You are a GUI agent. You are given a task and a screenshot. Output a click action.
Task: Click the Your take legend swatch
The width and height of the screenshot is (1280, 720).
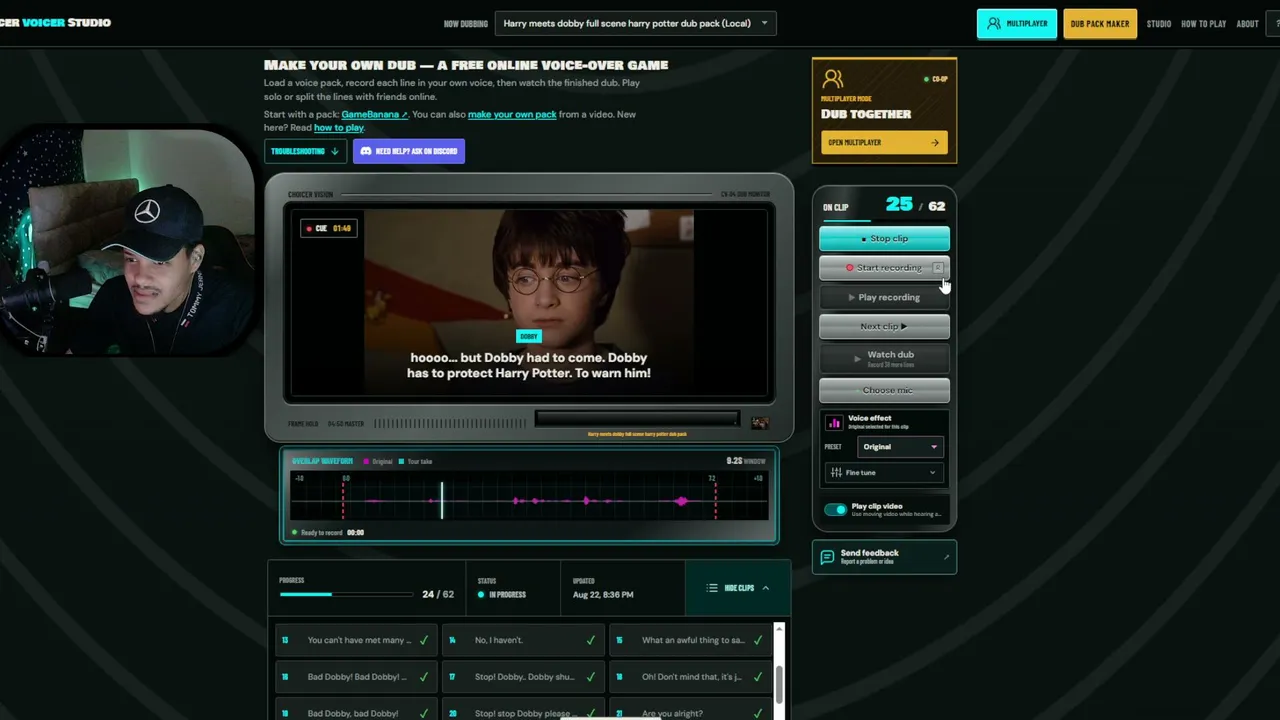[x=402, y=462]
